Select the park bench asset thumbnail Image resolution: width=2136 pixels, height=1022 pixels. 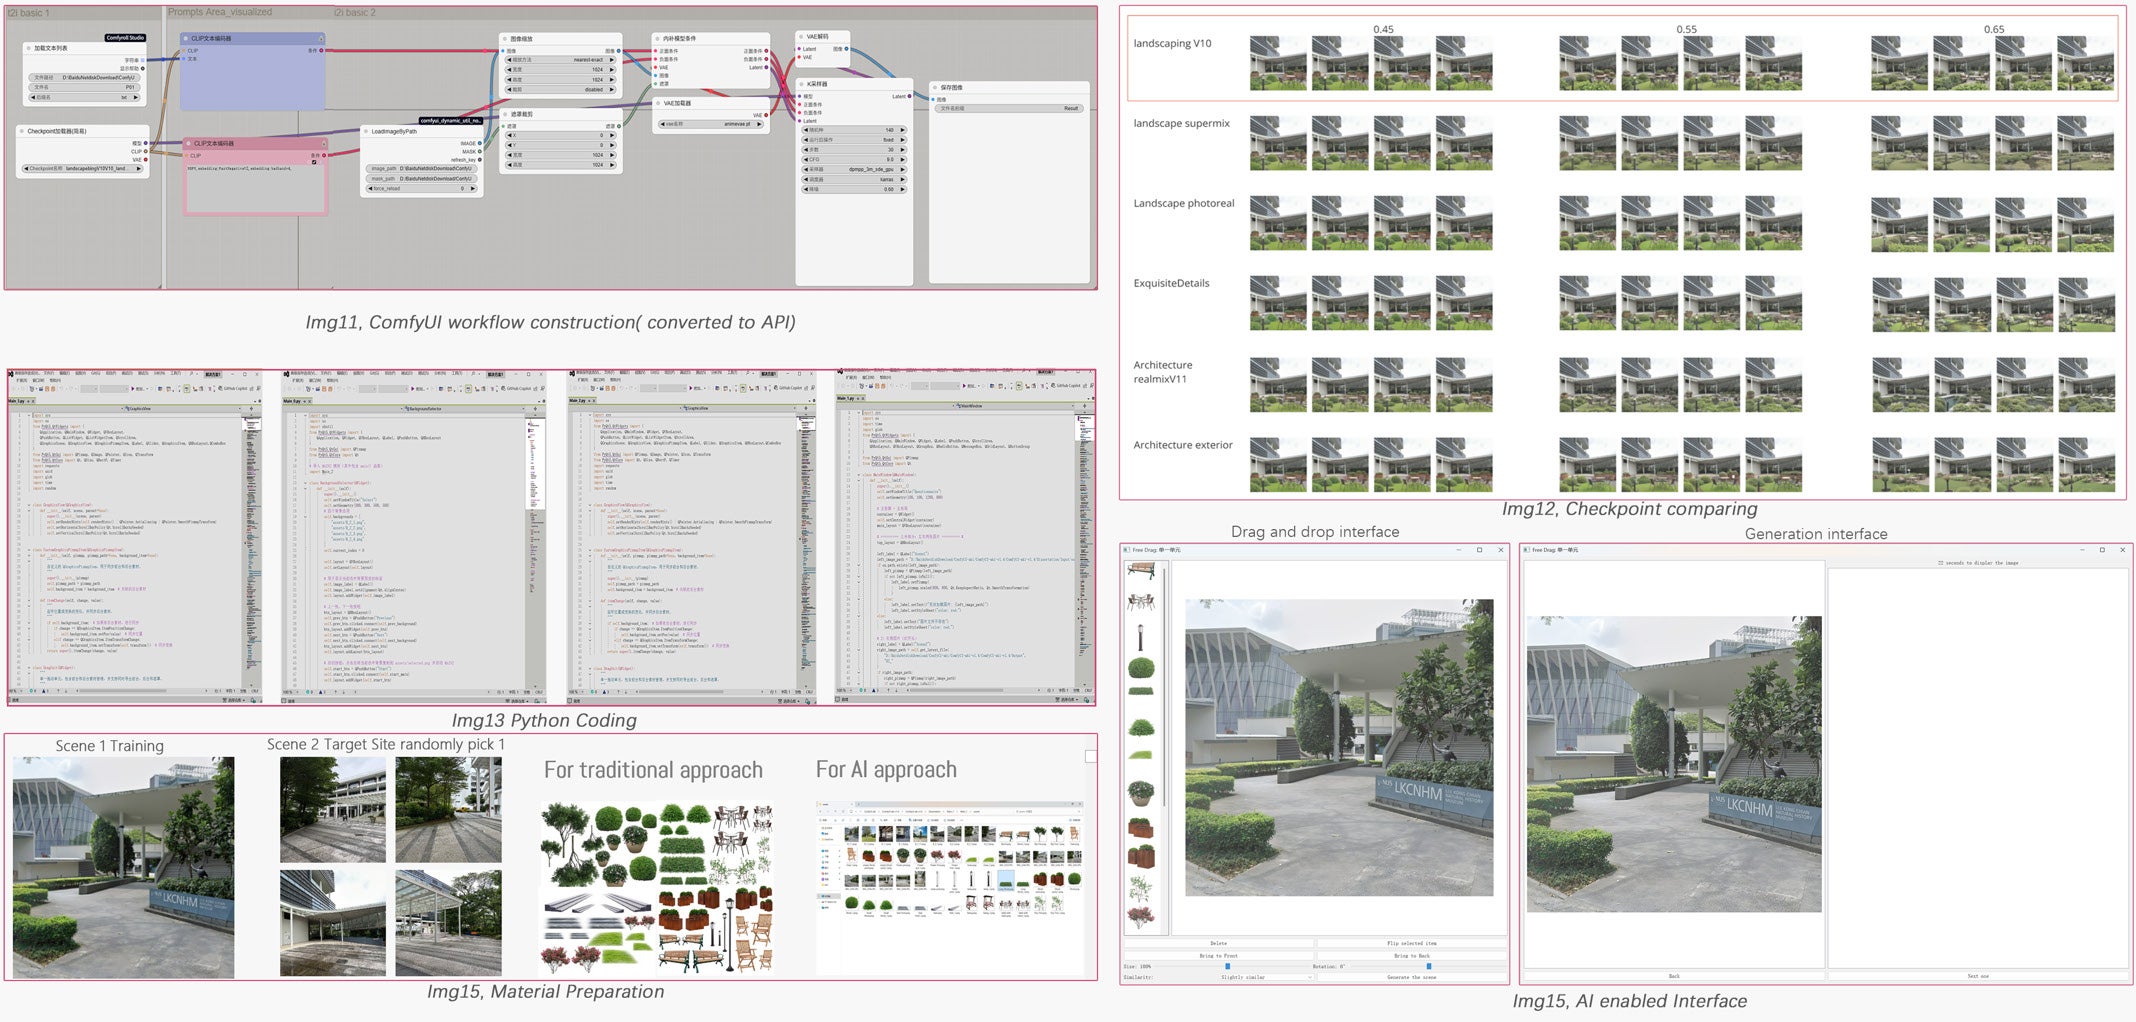click(x=1141, y=571)
